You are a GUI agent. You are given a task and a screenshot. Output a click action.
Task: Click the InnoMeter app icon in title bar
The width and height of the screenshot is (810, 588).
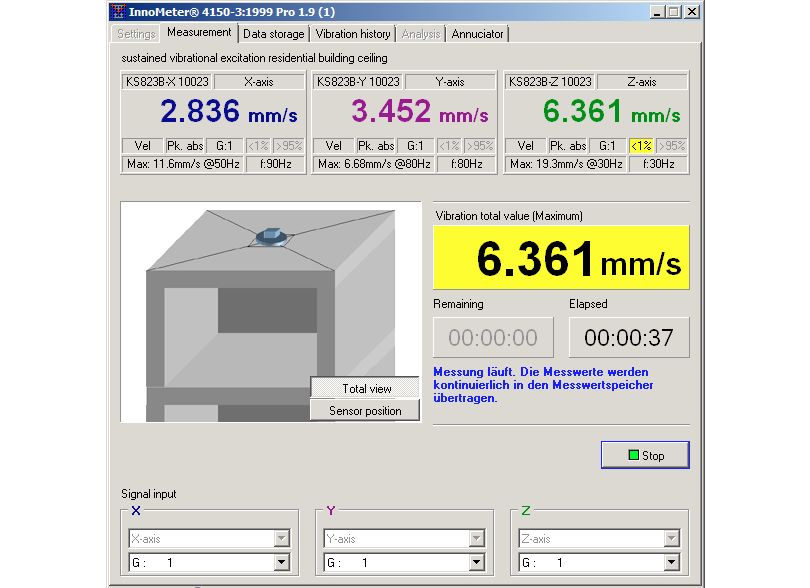119,12
